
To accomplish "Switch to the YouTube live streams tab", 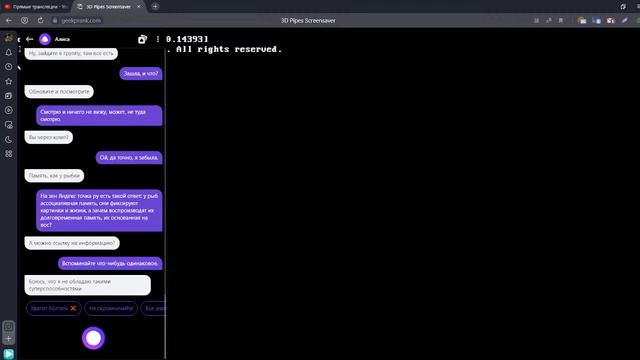I will [36, 7].
